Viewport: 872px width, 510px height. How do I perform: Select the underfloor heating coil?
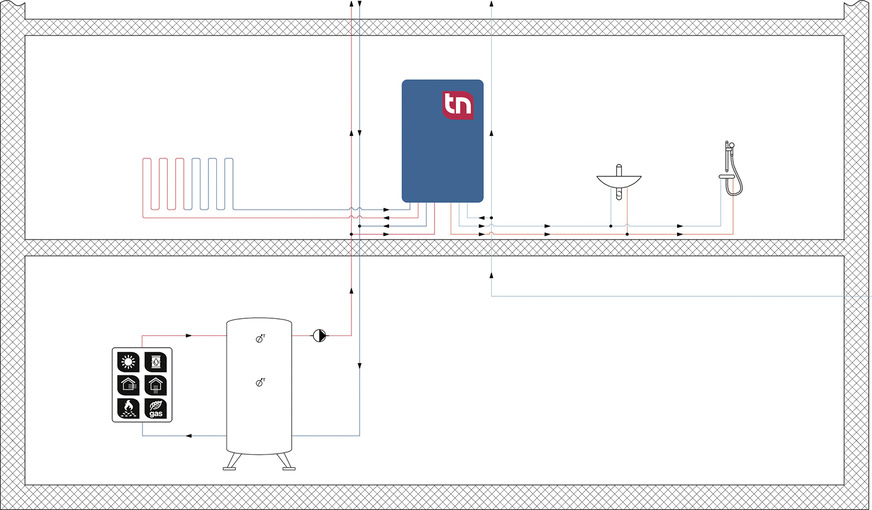click(x=188, y=184)
